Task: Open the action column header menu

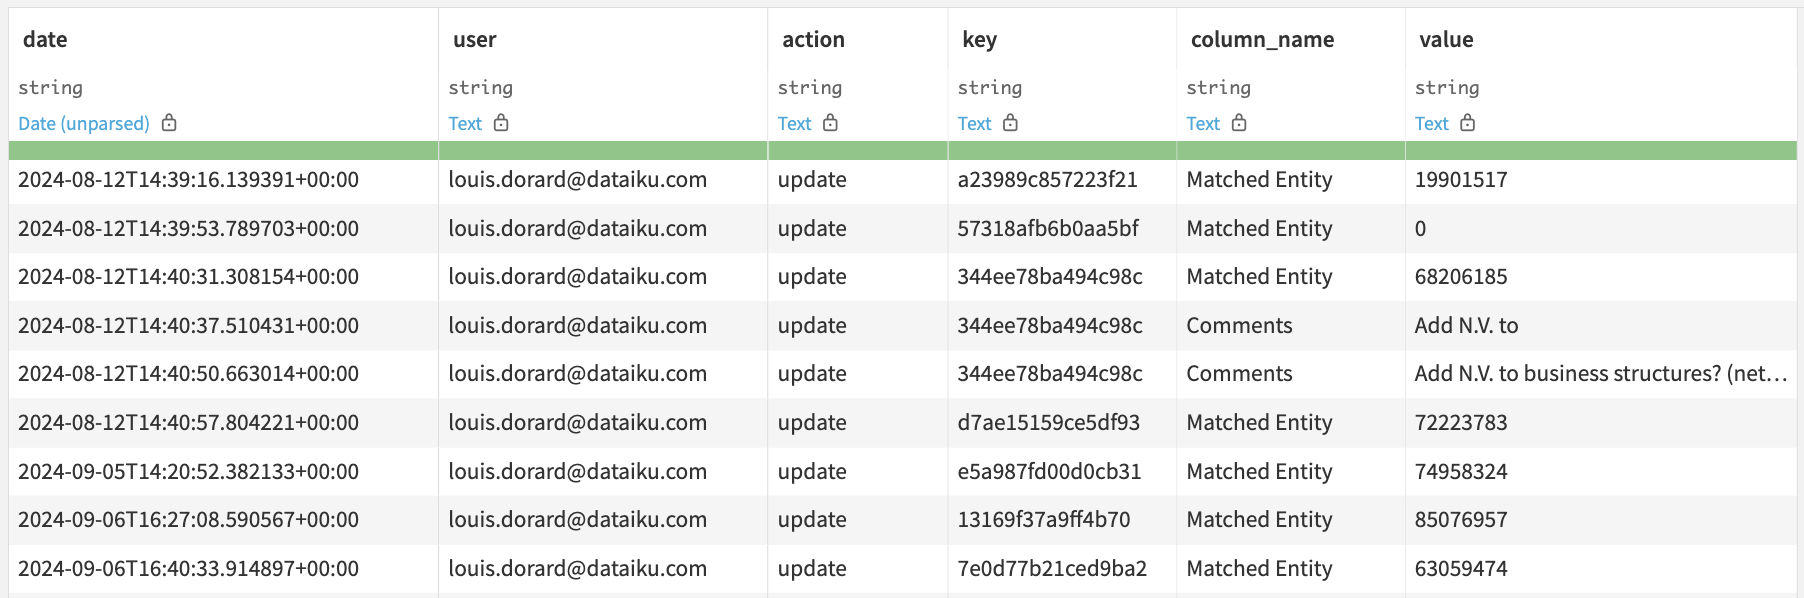Action: pyautogui.click(x=814, y=39)
